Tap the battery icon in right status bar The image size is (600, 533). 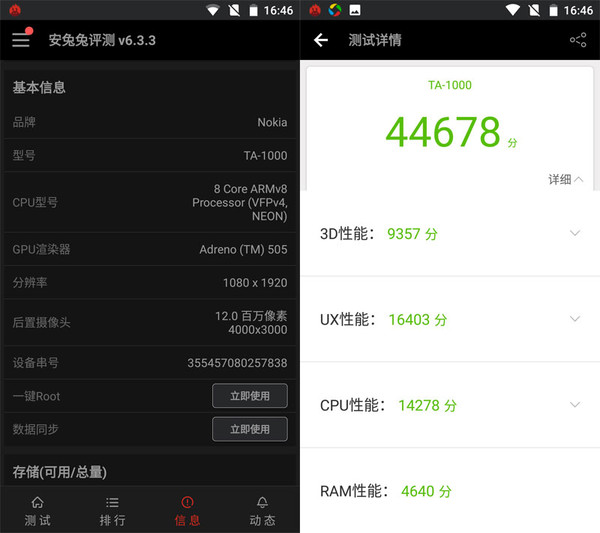click(553, 10)
